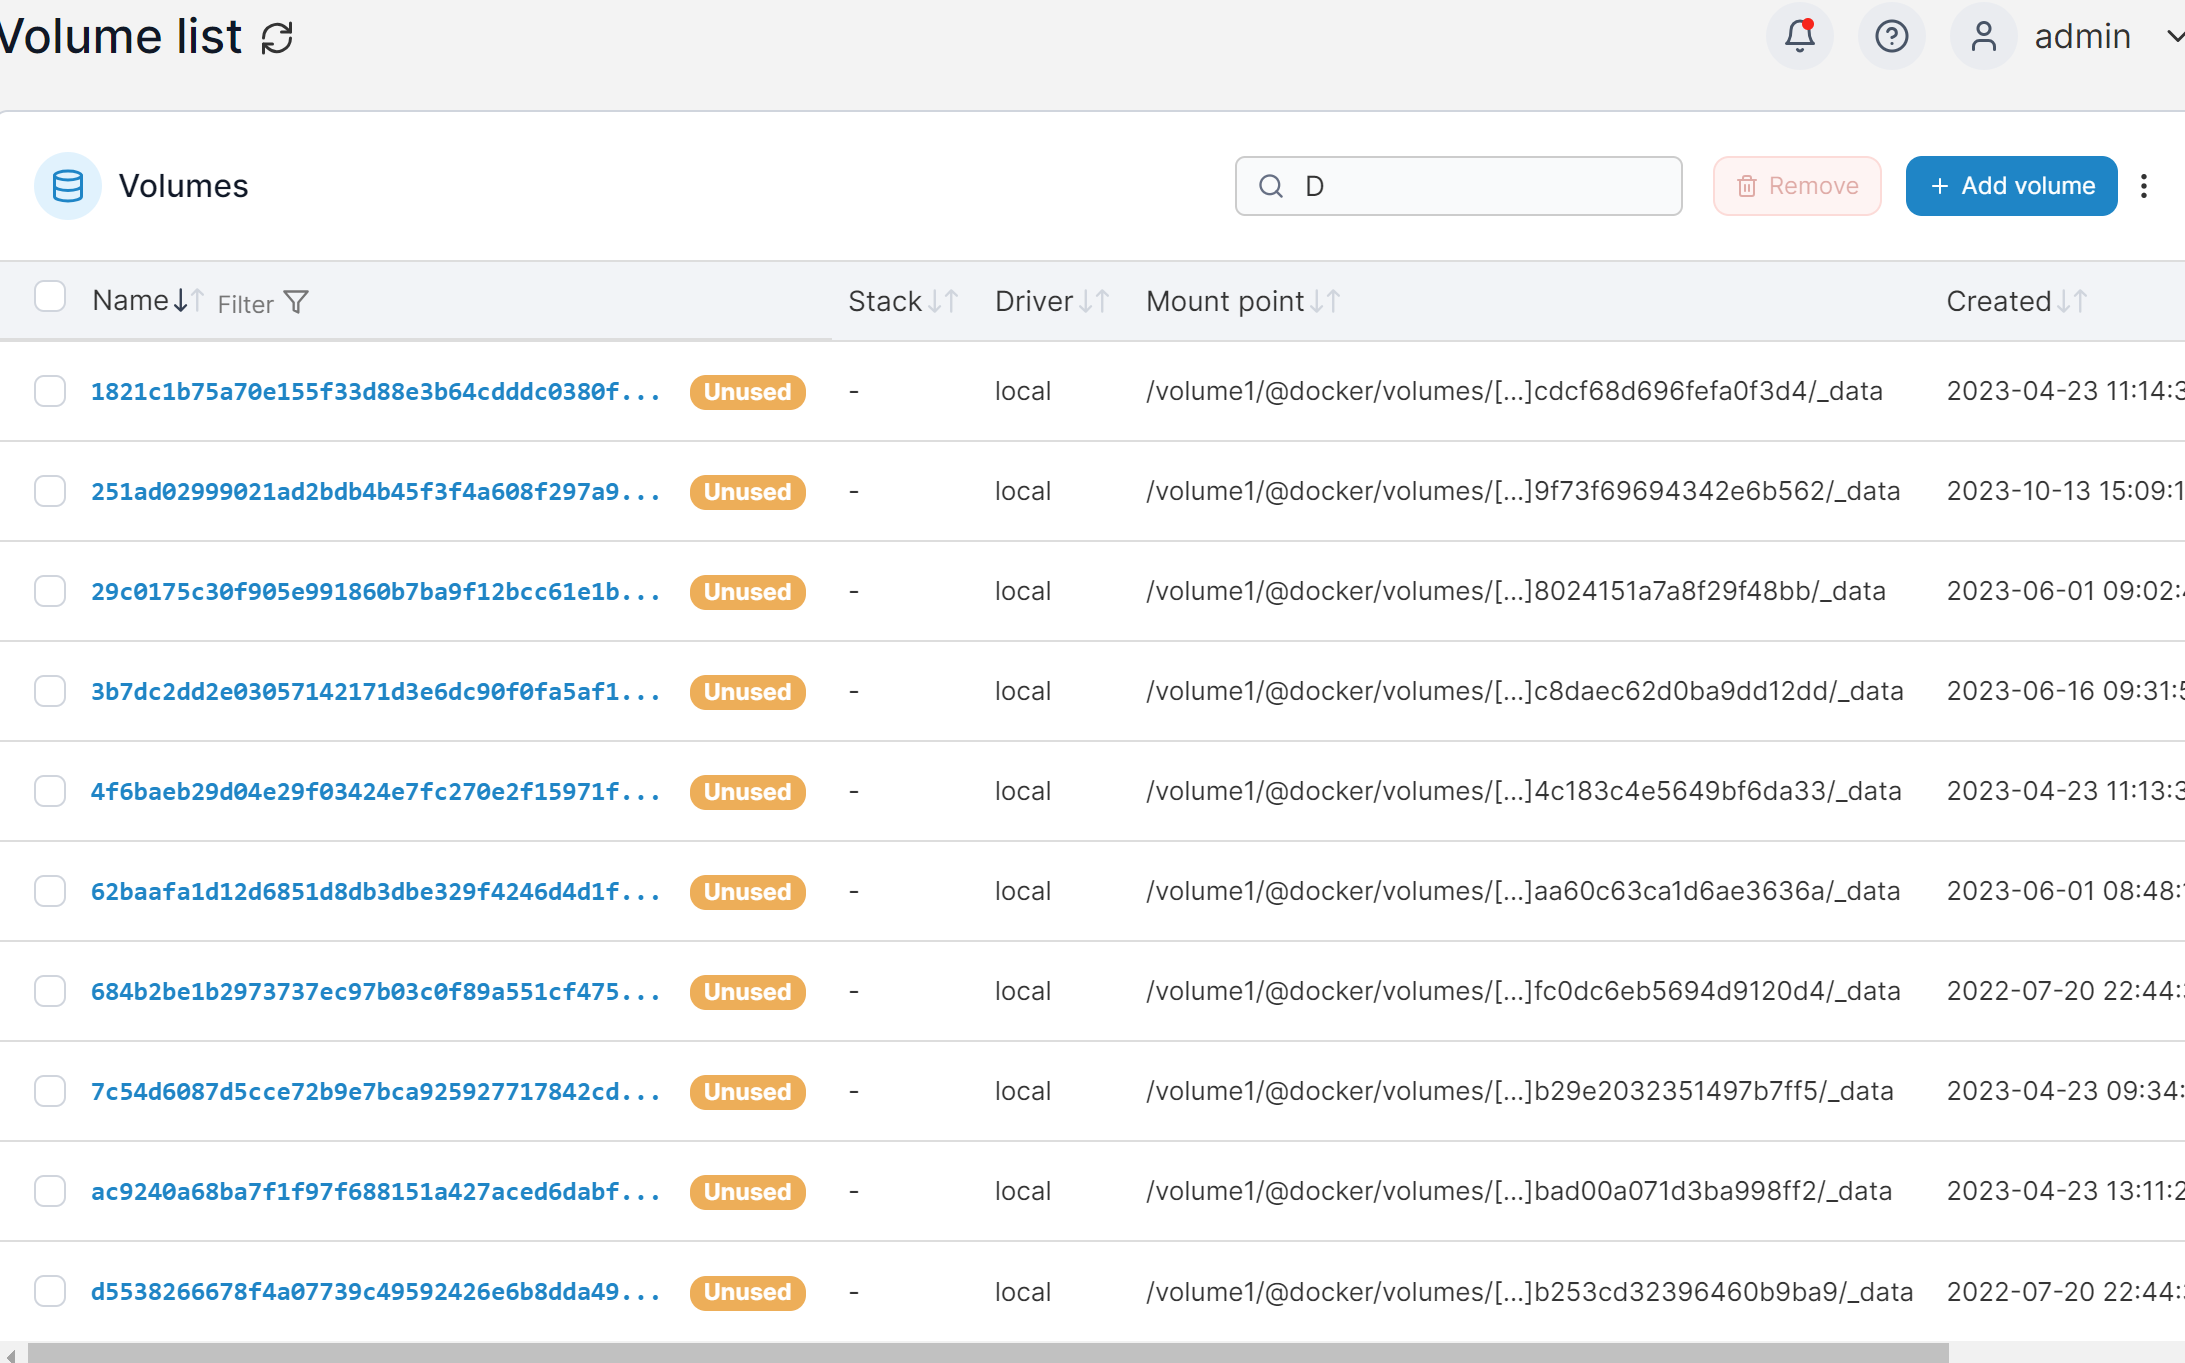Click the refresh icon next to Volume list
The width and height of the screenshot is (2185, 1363).
click(277, 38)
